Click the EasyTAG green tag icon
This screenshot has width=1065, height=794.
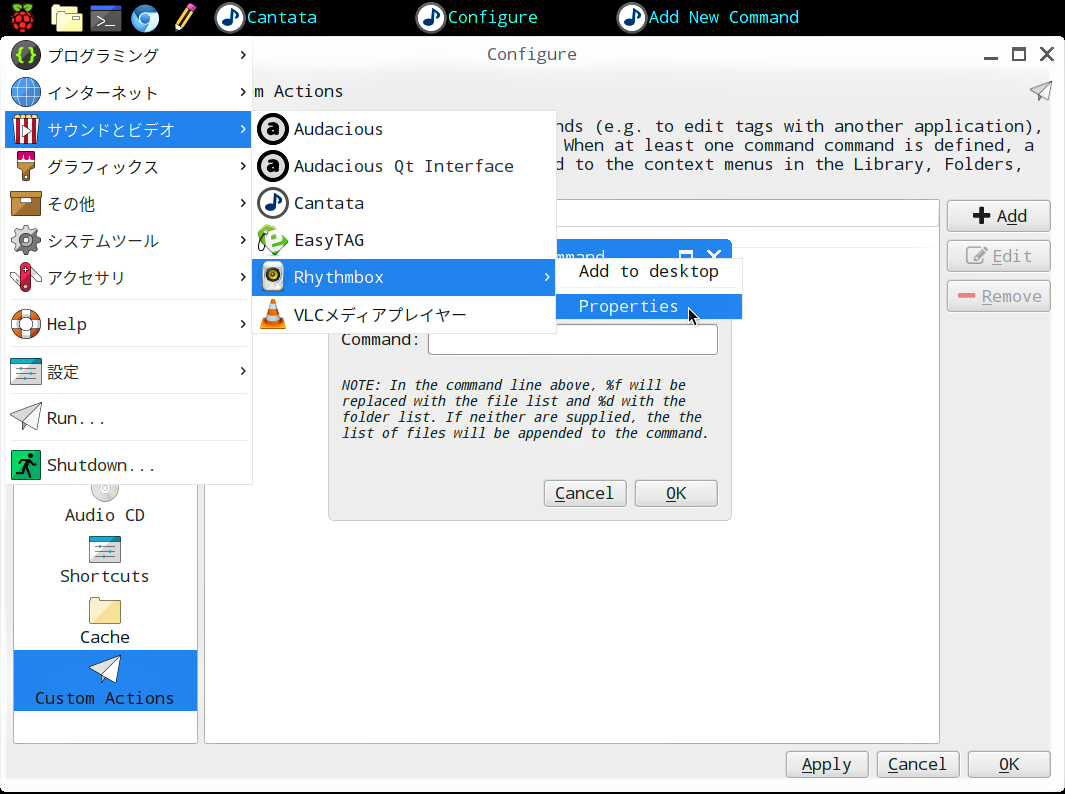click(x=273, y=240)
